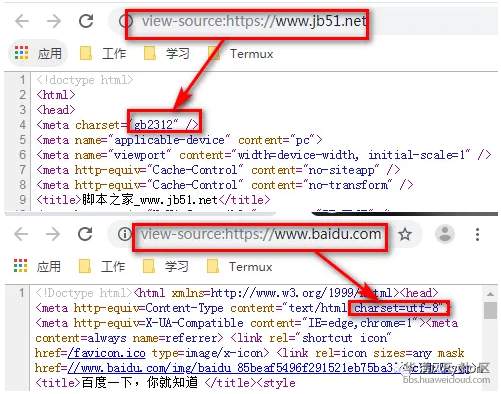Screen dimensions: 501x394
Task: Reload the baidu.com view-source page
Action: 85,234
